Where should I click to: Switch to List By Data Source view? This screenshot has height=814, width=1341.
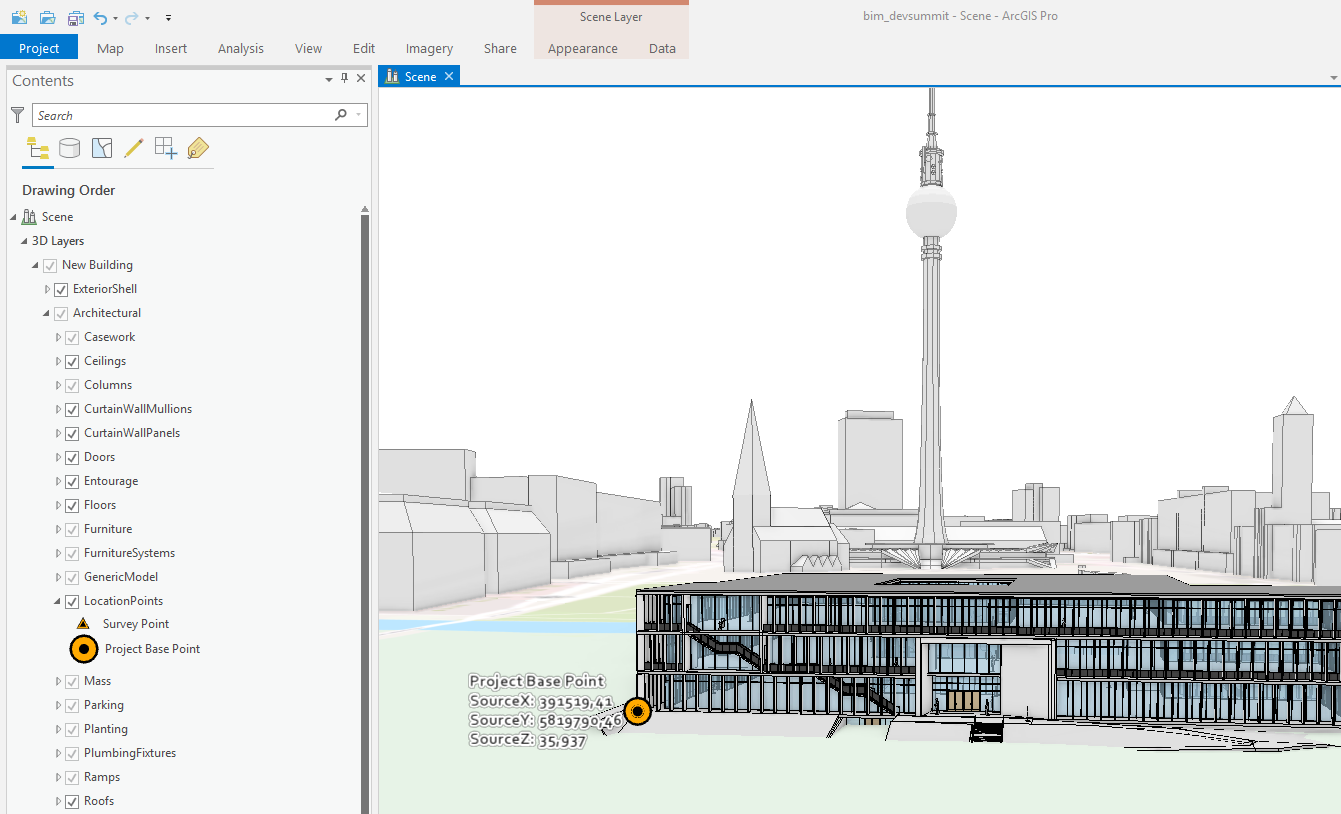click(70, 147)
